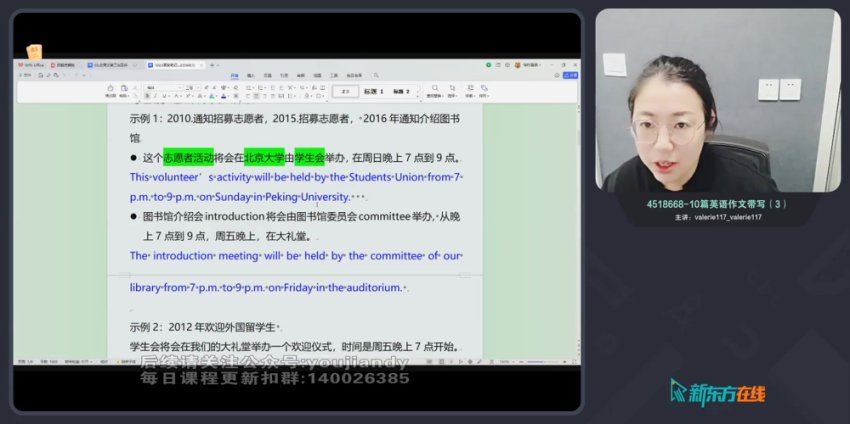This screenshot has width=850, height=424.
Task: Open the 开始 (Home) ribbon tab
Action: coord(234,75)
